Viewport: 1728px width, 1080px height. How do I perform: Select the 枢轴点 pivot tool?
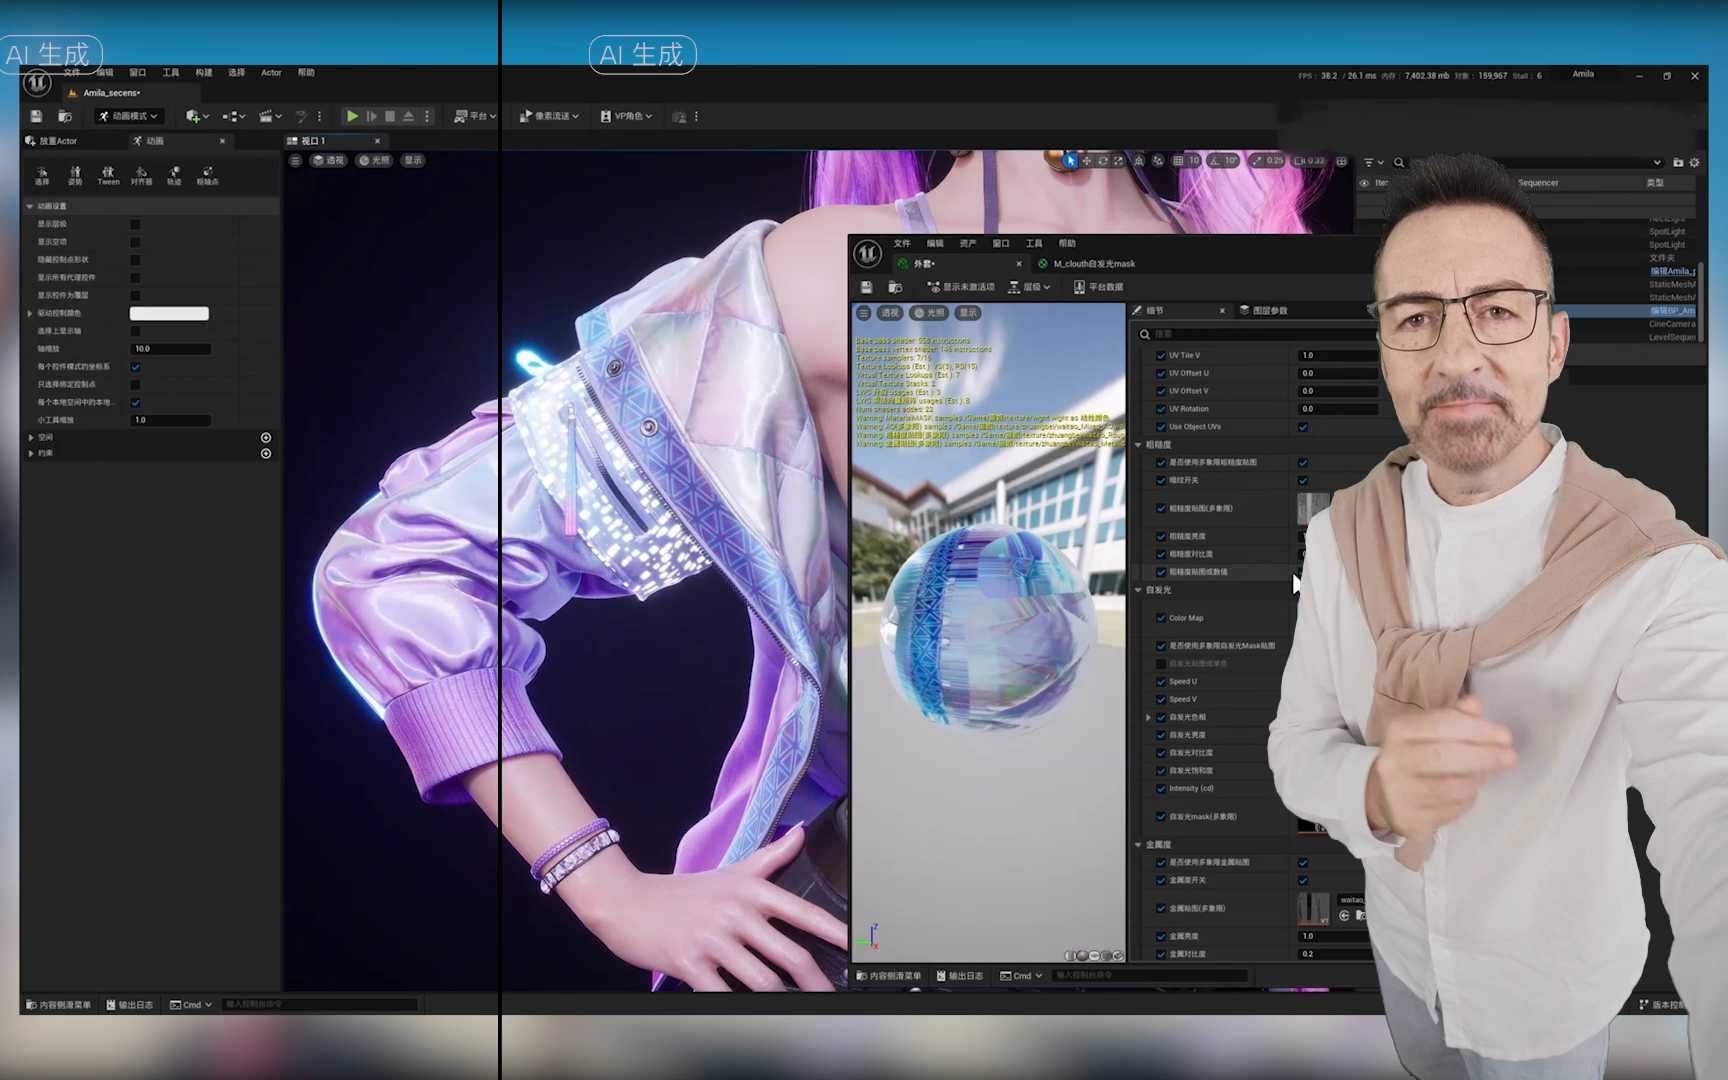click(207, 176)
